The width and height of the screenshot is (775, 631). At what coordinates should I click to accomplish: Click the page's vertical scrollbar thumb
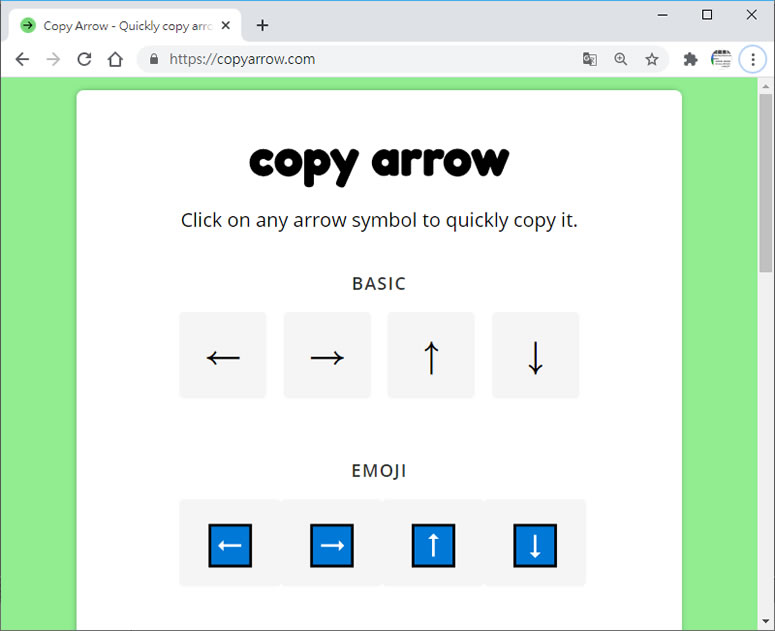tap(766, 183)
